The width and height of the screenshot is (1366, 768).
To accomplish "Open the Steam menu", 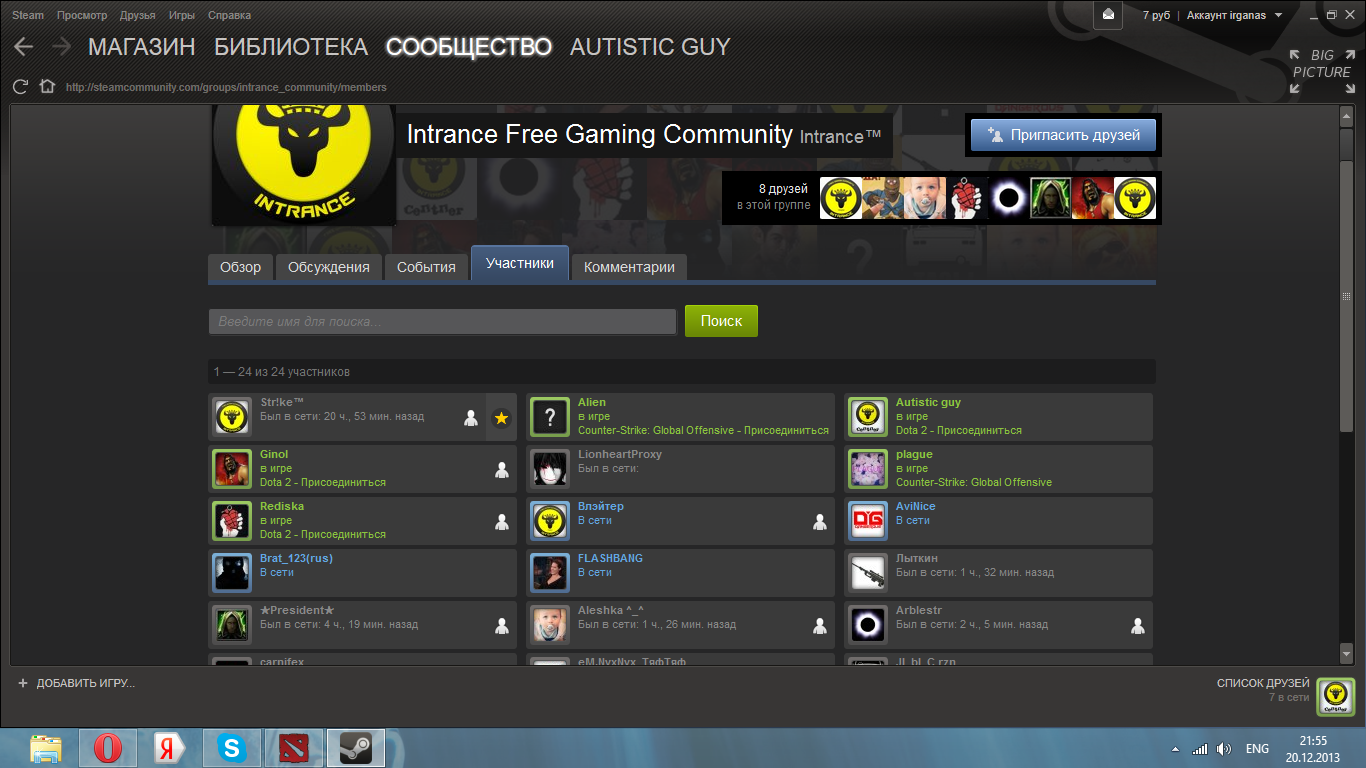I will click(28, 15).
